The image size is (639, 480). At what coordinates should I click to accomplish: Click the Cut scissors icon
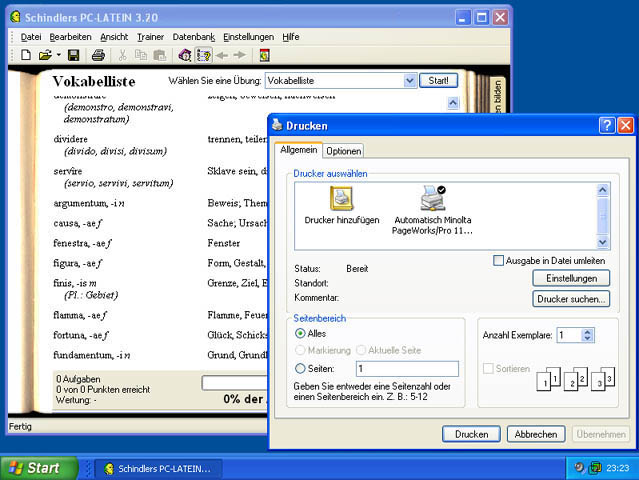tap(122, 55)
